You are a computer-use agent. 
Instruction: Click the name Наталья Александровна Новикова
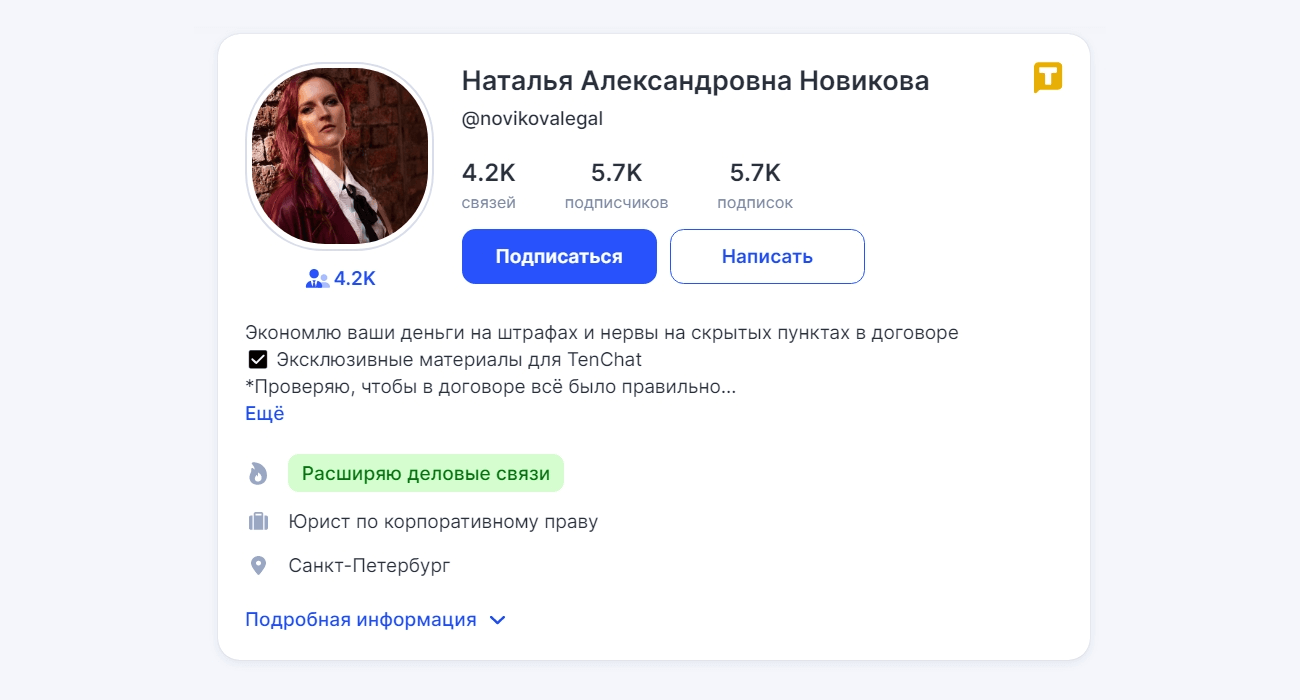point(695,81)
